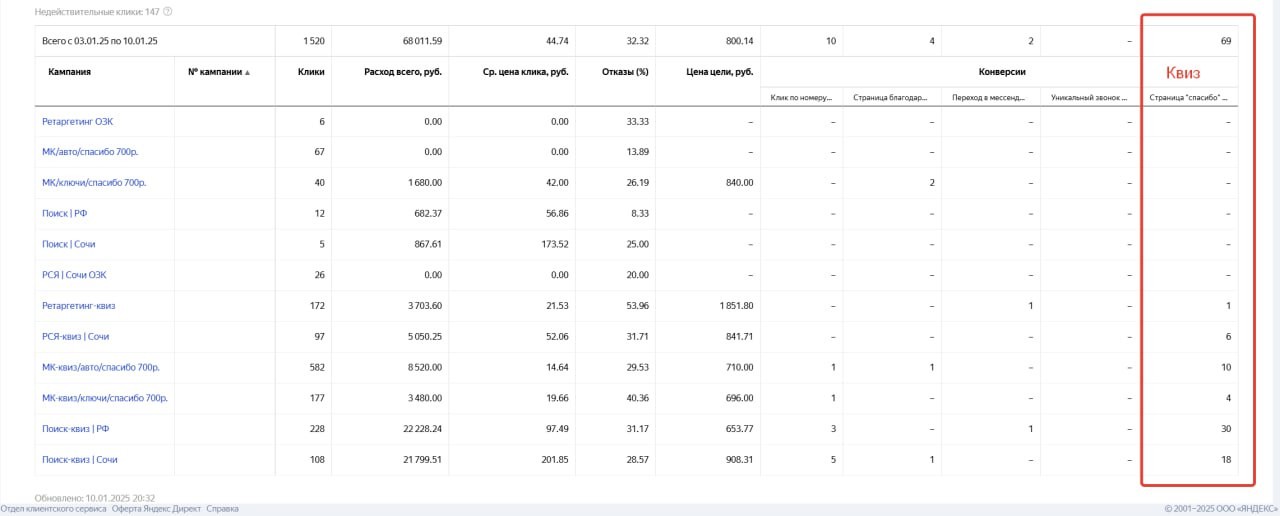Viewport: 1280px width, 516px height.
Task: Open campaign РСЯ-квиз | Сочи
Action: click(76, 337)
